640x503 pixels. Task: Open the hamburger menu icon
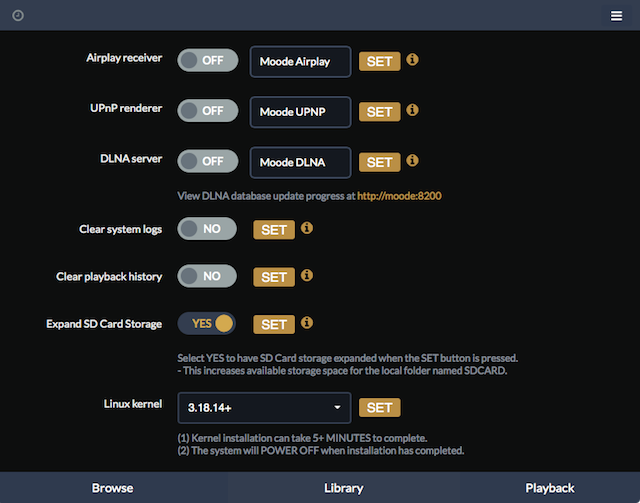[616, 16]
